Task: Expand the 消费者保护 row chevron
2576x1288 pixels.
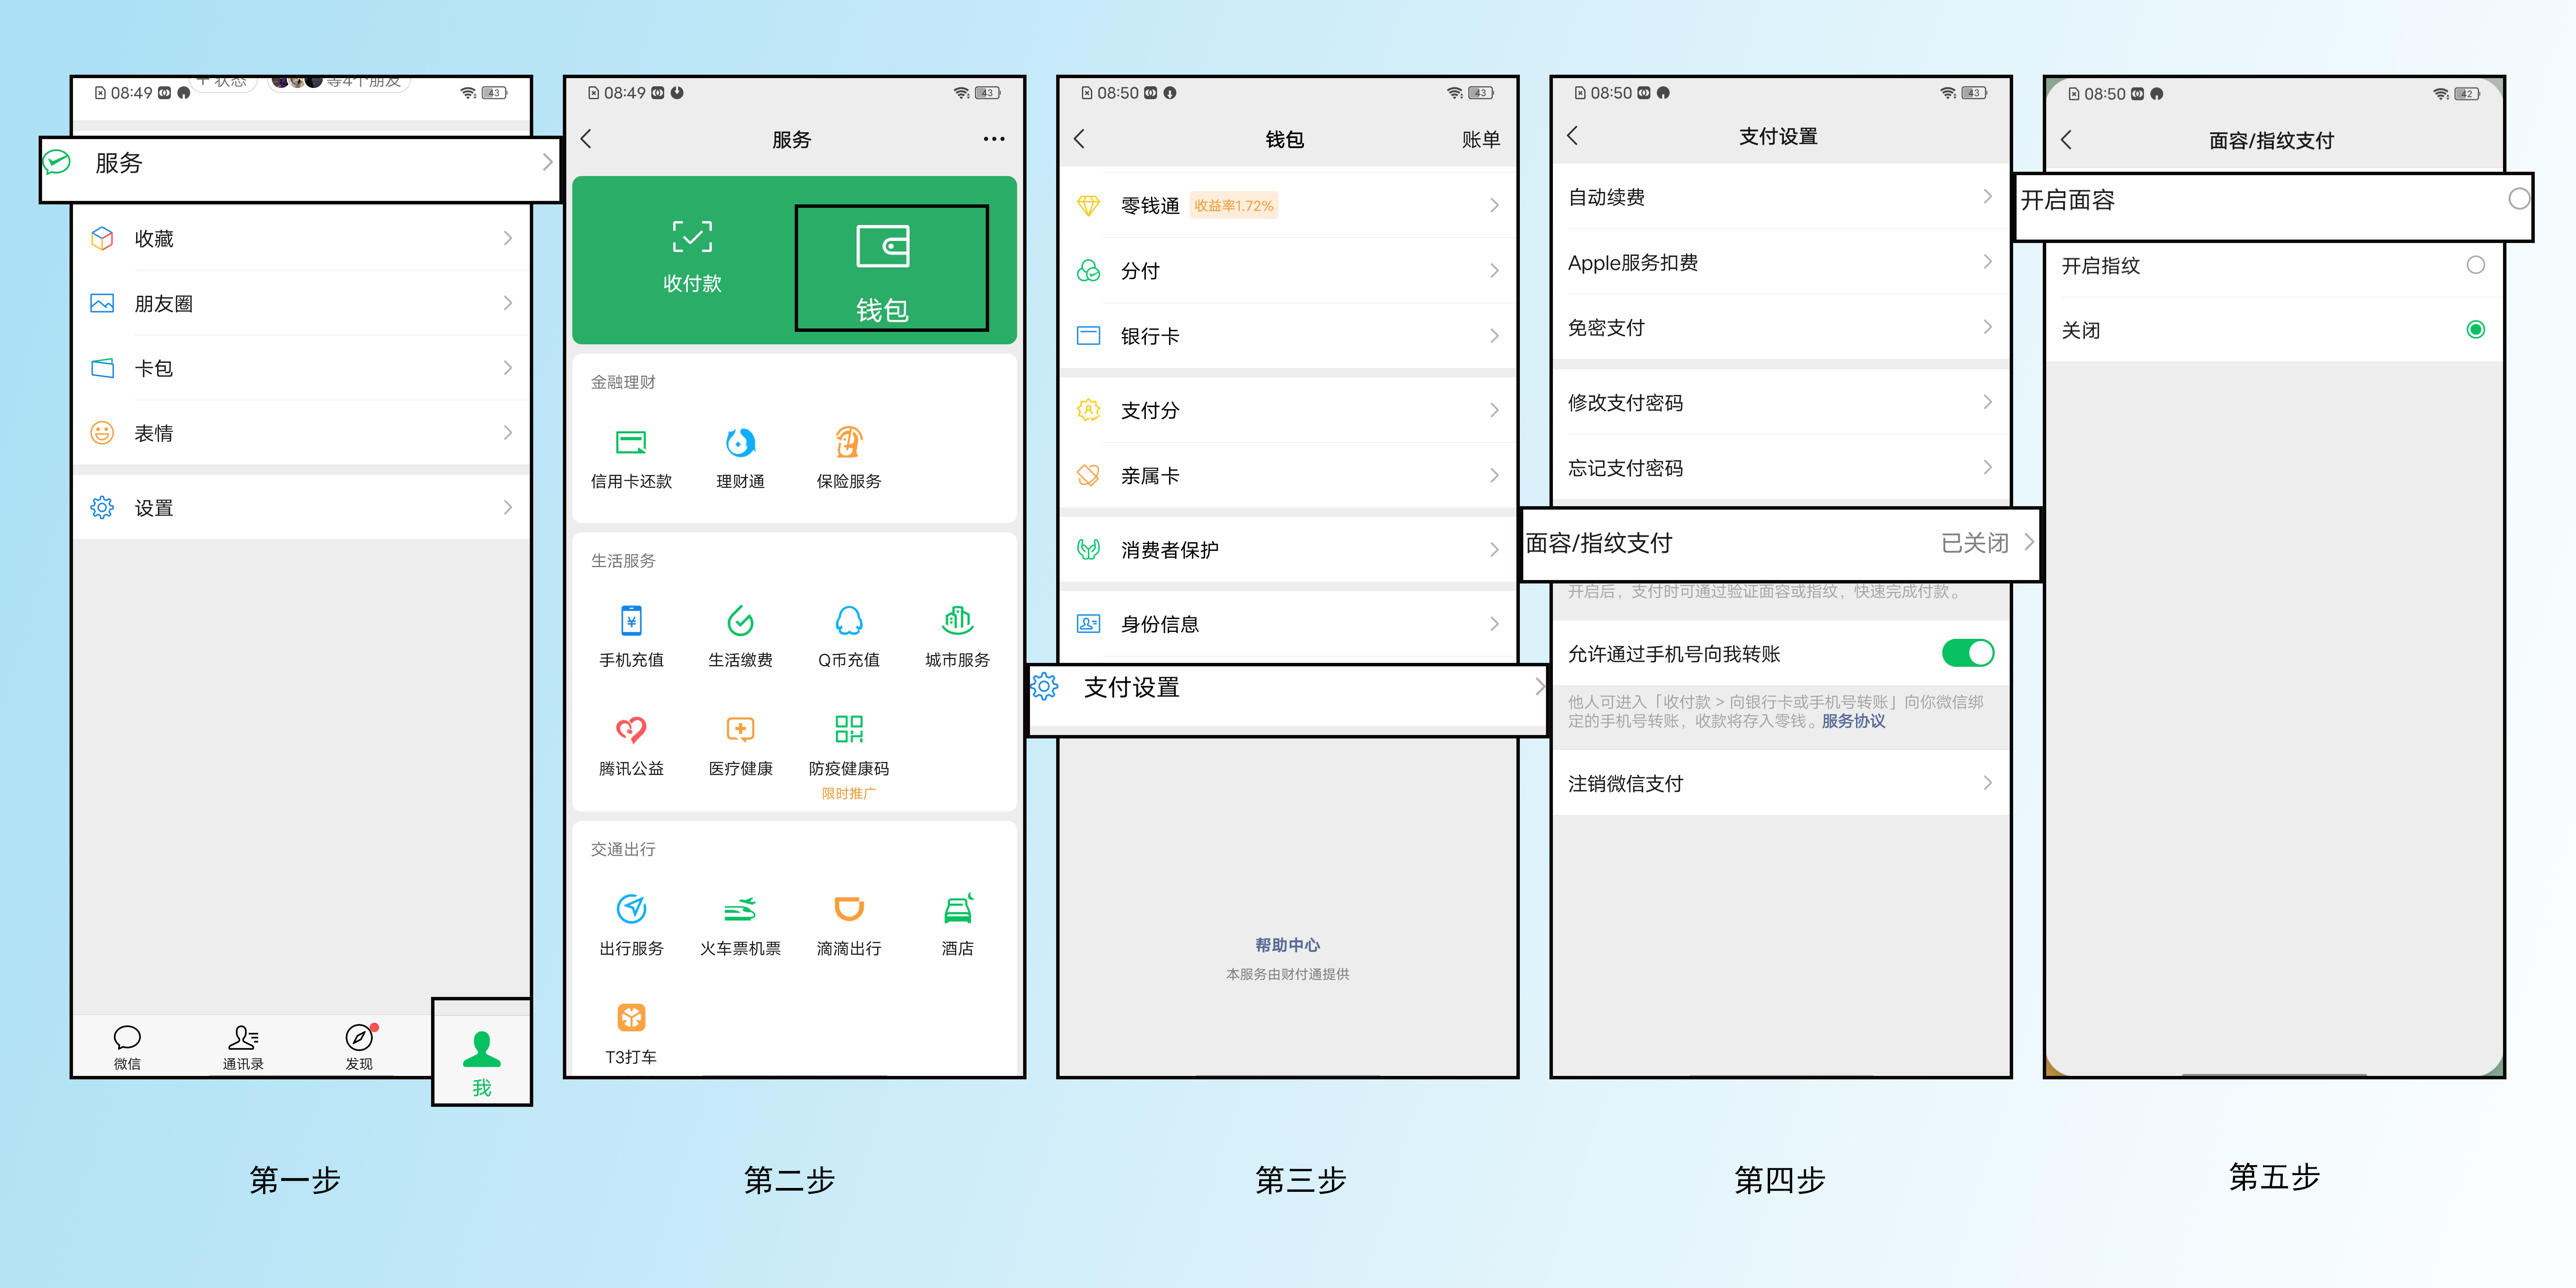Action: tap(1494, 550)
